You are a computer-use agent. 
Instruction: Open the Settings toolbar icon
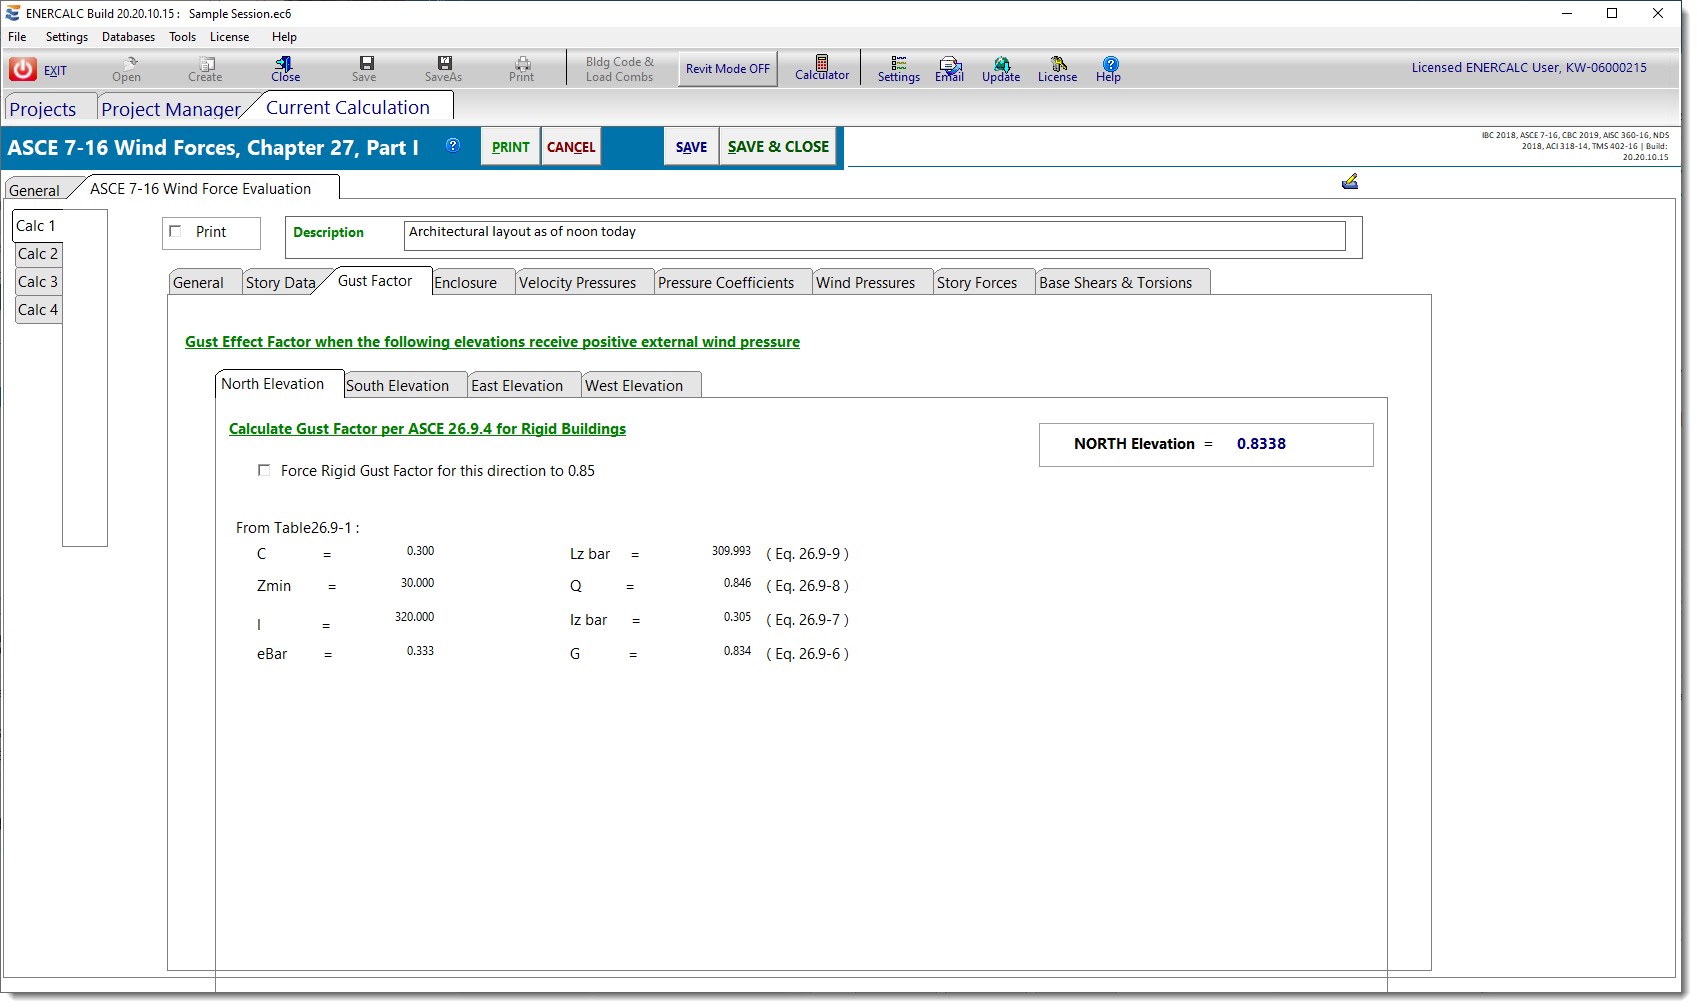point(899,69)
